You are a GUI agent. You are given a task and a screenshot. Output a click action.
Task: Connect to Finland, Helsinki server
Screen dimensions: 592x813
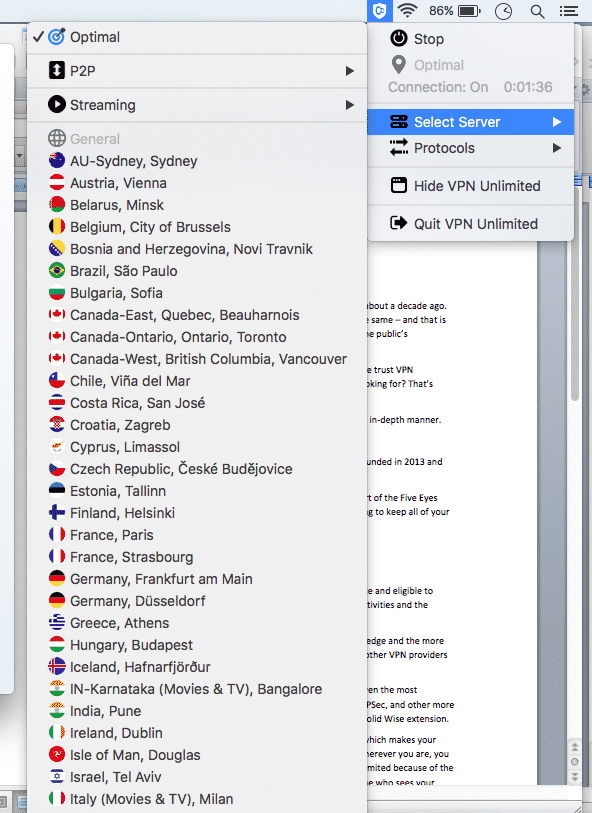[197, 512]
